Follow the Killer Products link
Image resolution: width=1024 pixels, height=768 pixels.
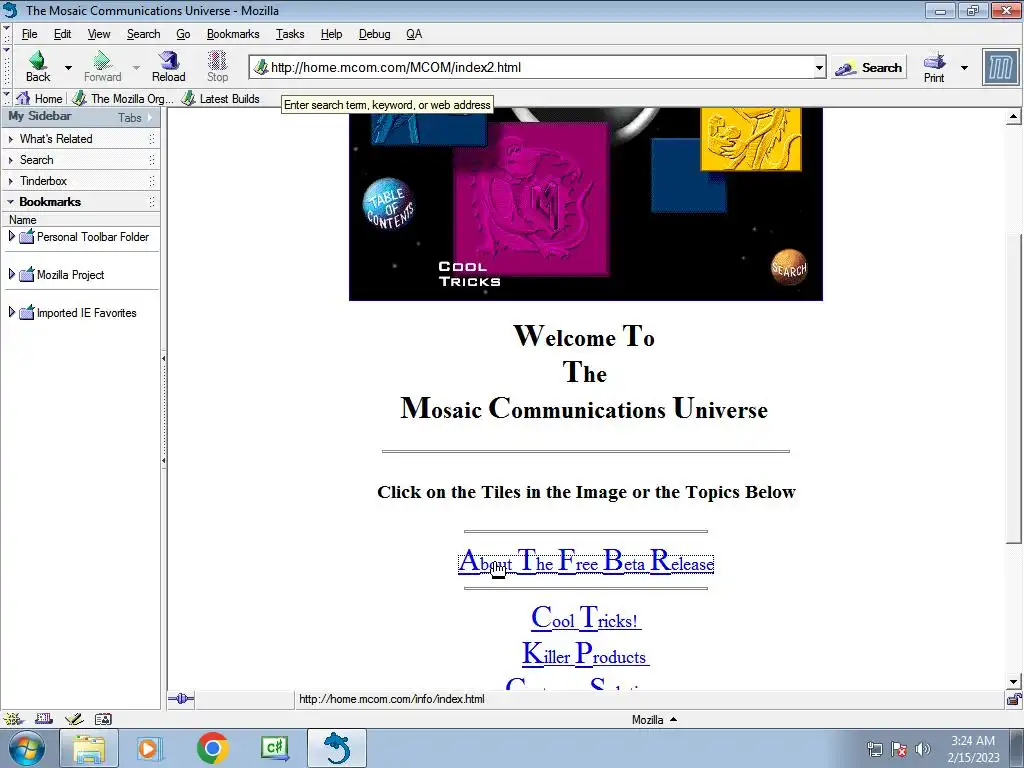tap(586, 654)
